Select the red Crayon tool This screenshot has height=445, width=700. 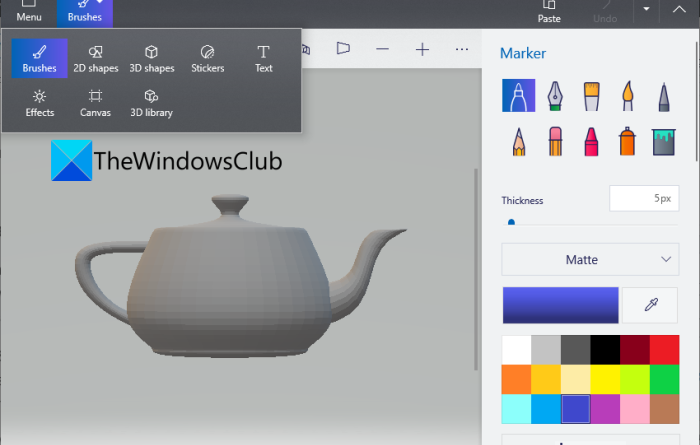click(x=591, y=141)
